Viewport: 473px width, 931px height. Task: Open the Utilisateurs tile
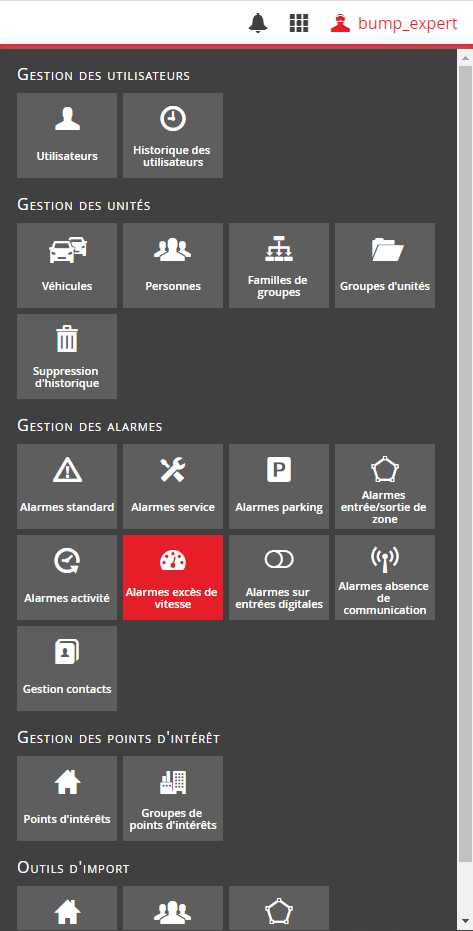[67, 135]
